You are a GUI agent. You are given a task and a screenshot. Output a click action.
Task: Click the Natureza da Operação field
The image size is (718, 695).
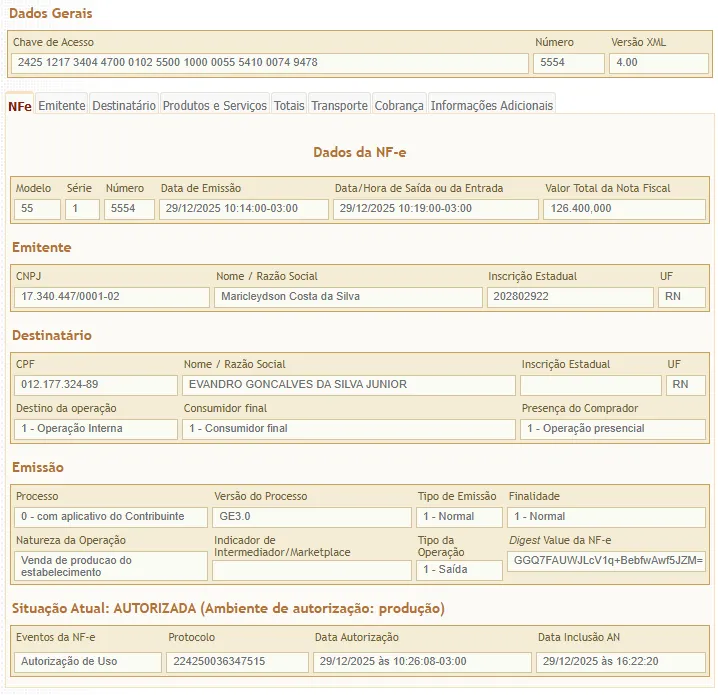pos(111,566)
